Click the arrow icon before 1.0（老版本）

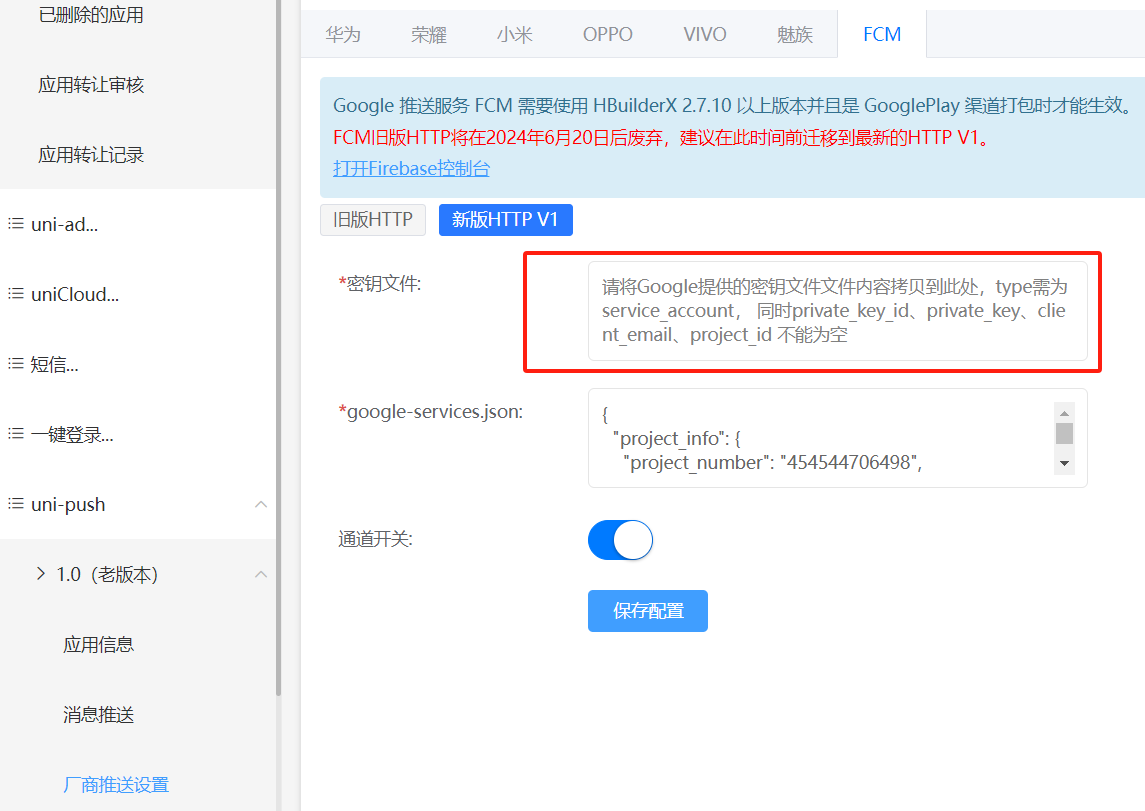[x=41, y=574]
